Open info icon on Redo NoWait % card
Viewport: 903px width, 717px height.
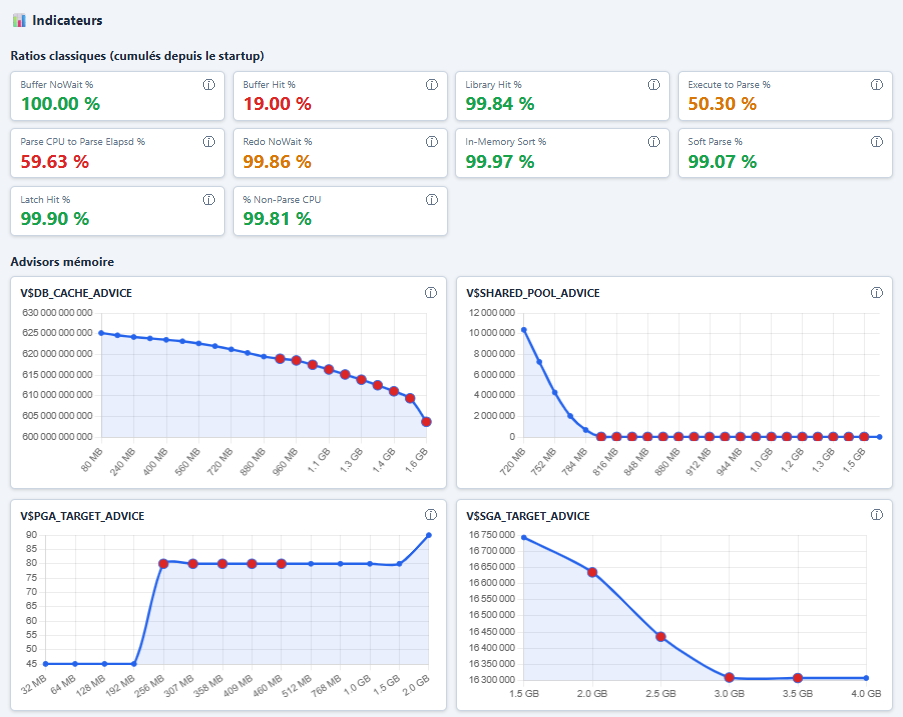click(x=431, y=142)
